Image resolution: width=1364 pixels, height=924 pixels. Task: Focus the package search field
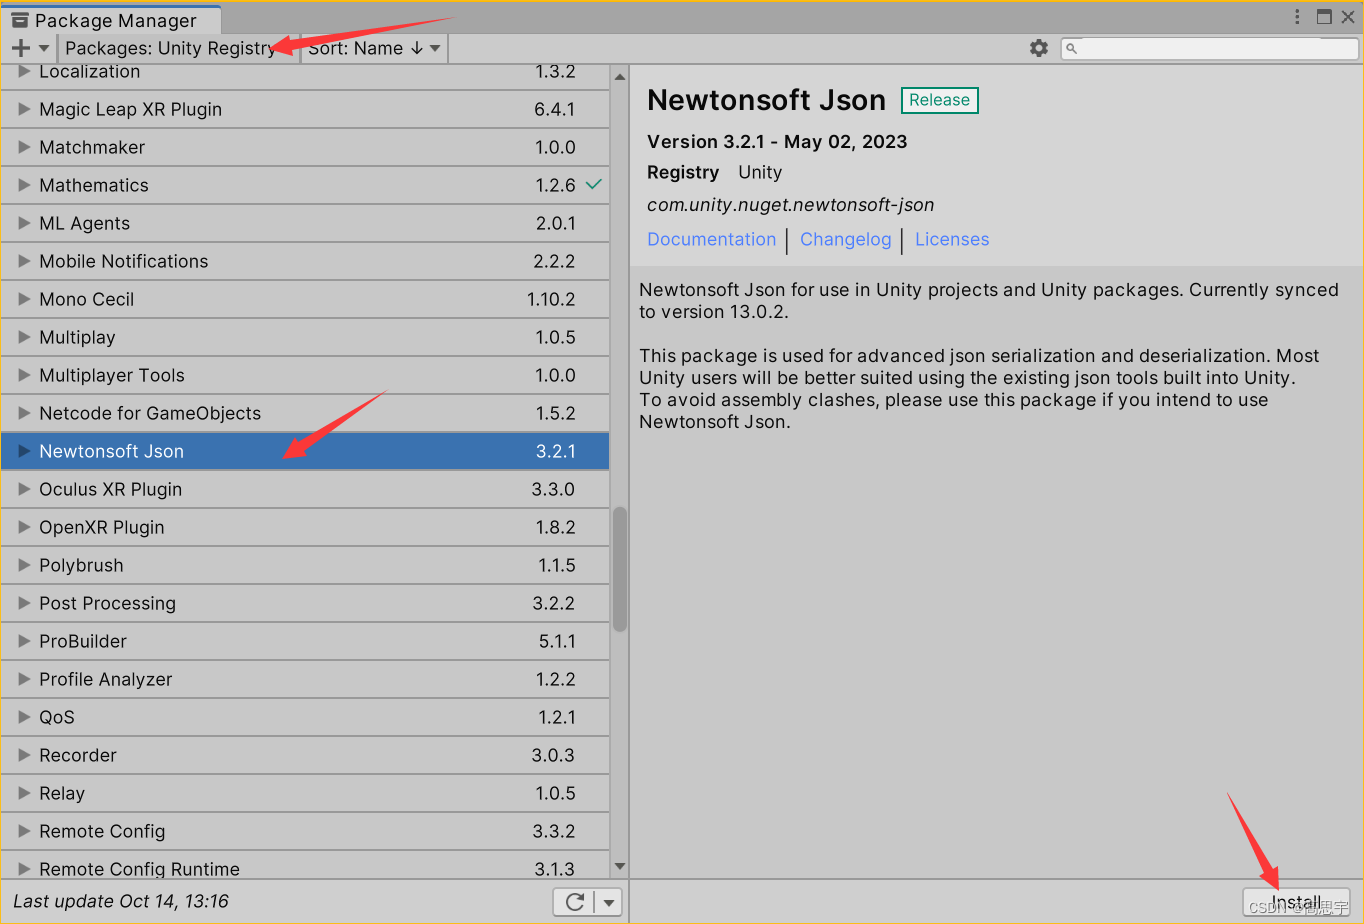tap(1210, 48)
